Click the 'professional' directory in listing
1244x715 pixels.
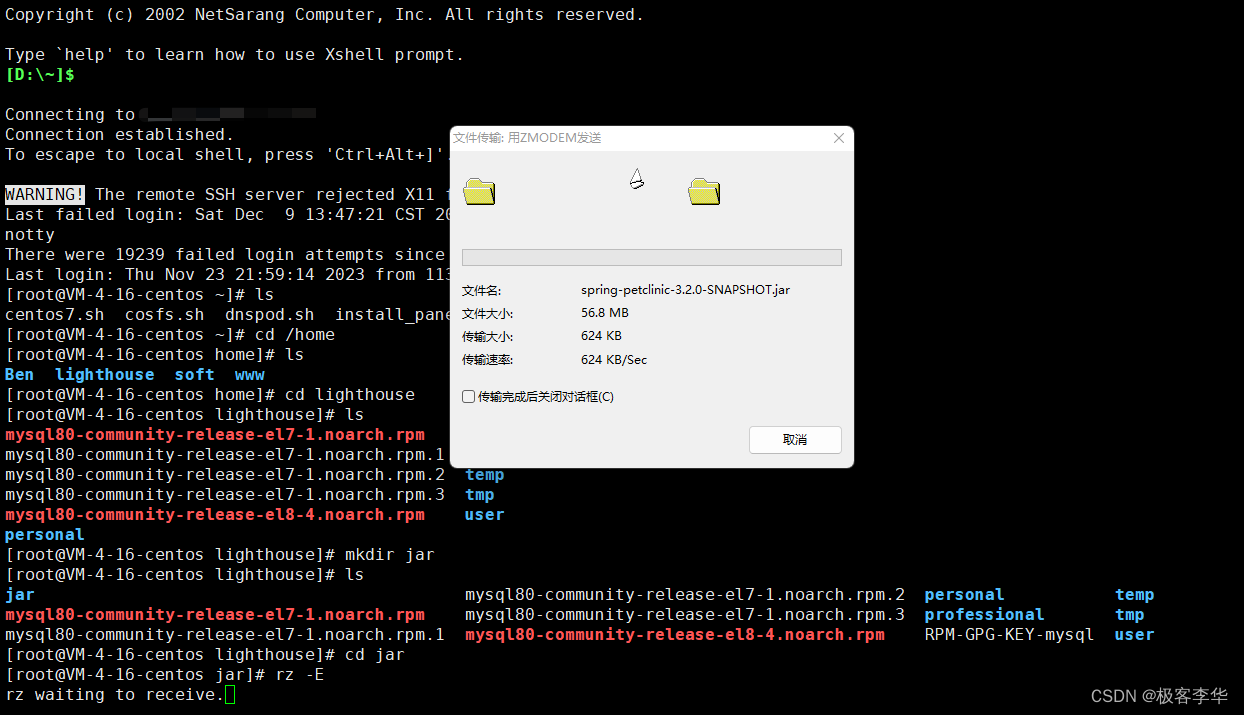pos(984,614)
